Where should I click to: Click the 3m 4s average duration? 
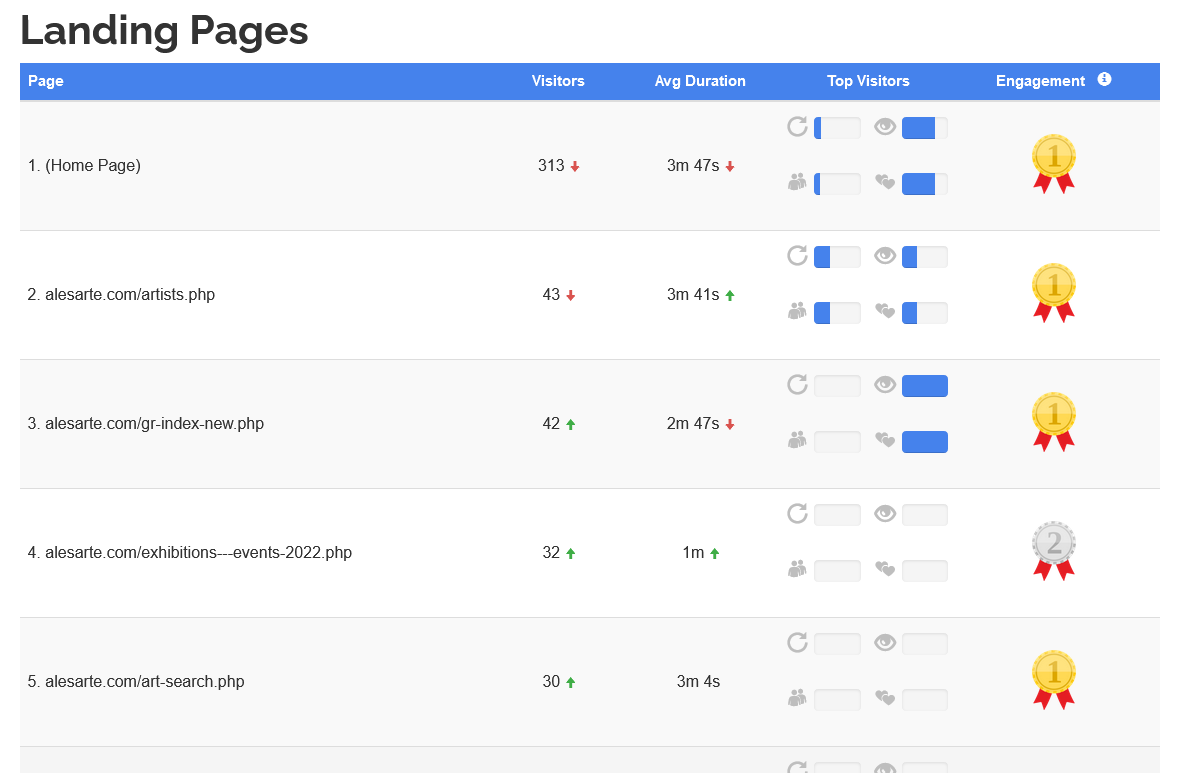698,681
